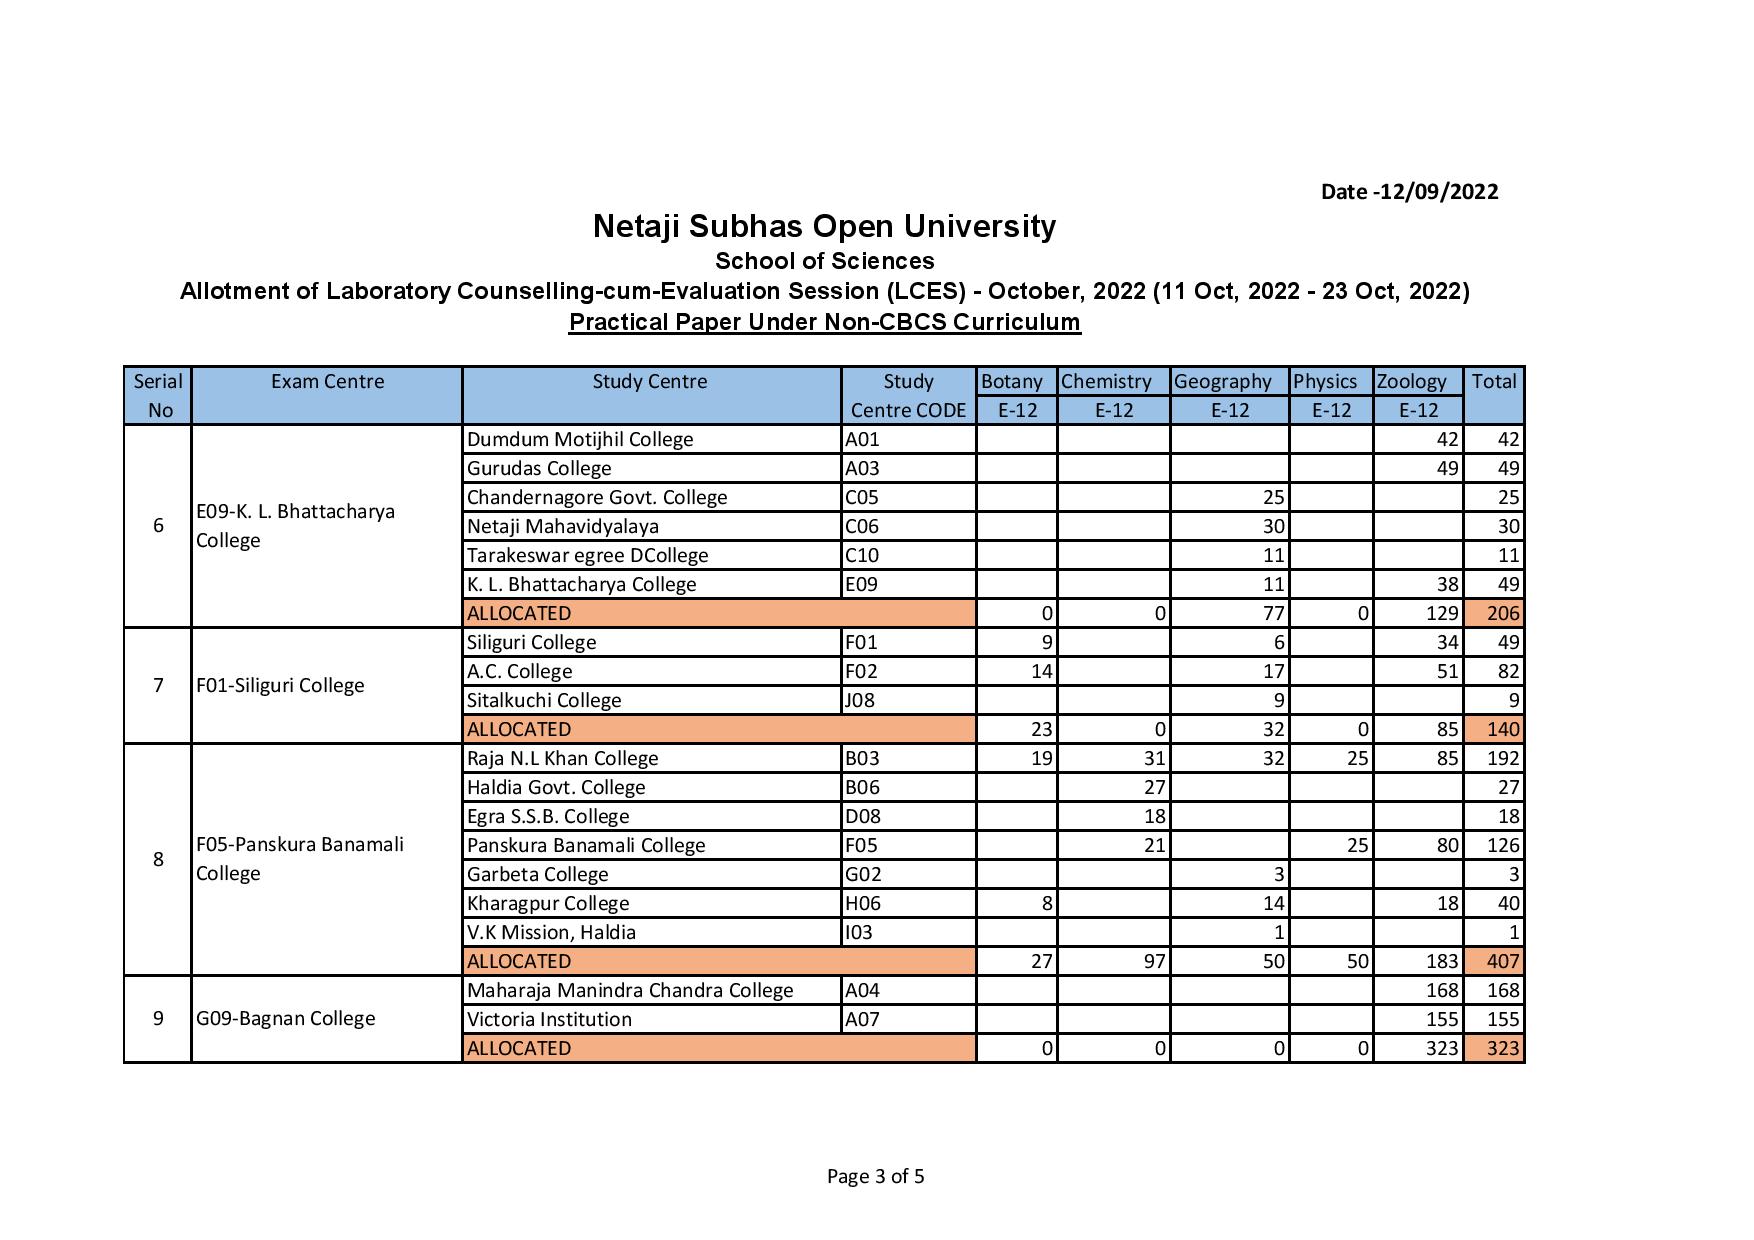Image resolution: width=1754 pixels, height=1240 pixels.
Task: Click the Netaji Subhas Open University title
Action: (824, 226)
